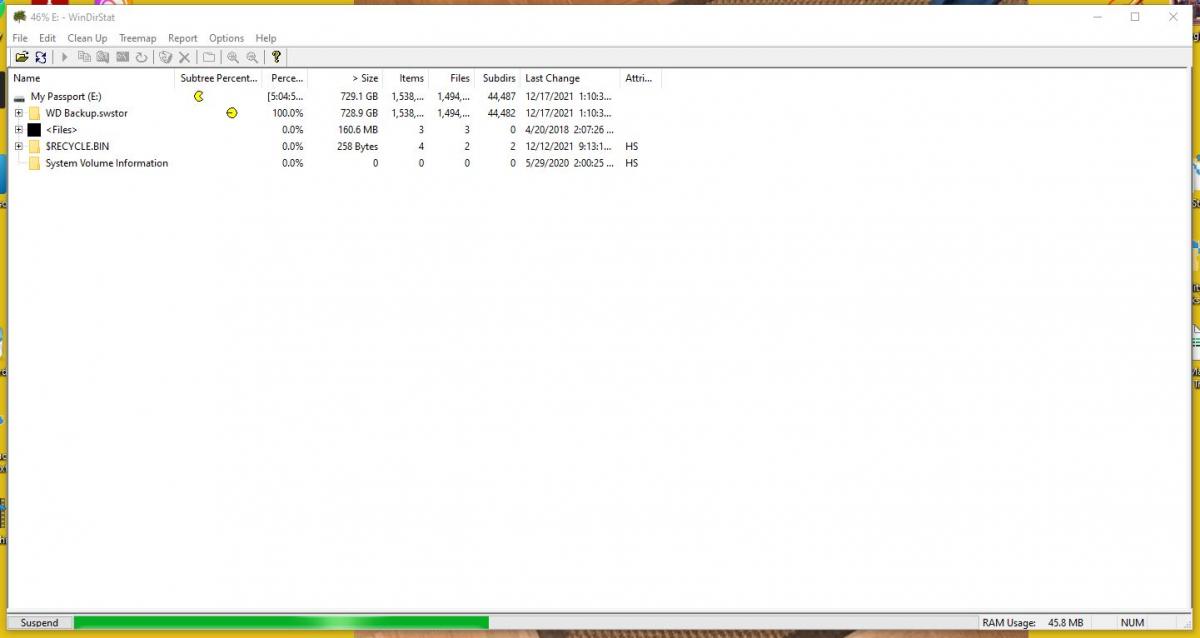The width and height of the screenshot is (1200, 638).
Task: Click the permanent Delete X icon
Action: [184, 58]
